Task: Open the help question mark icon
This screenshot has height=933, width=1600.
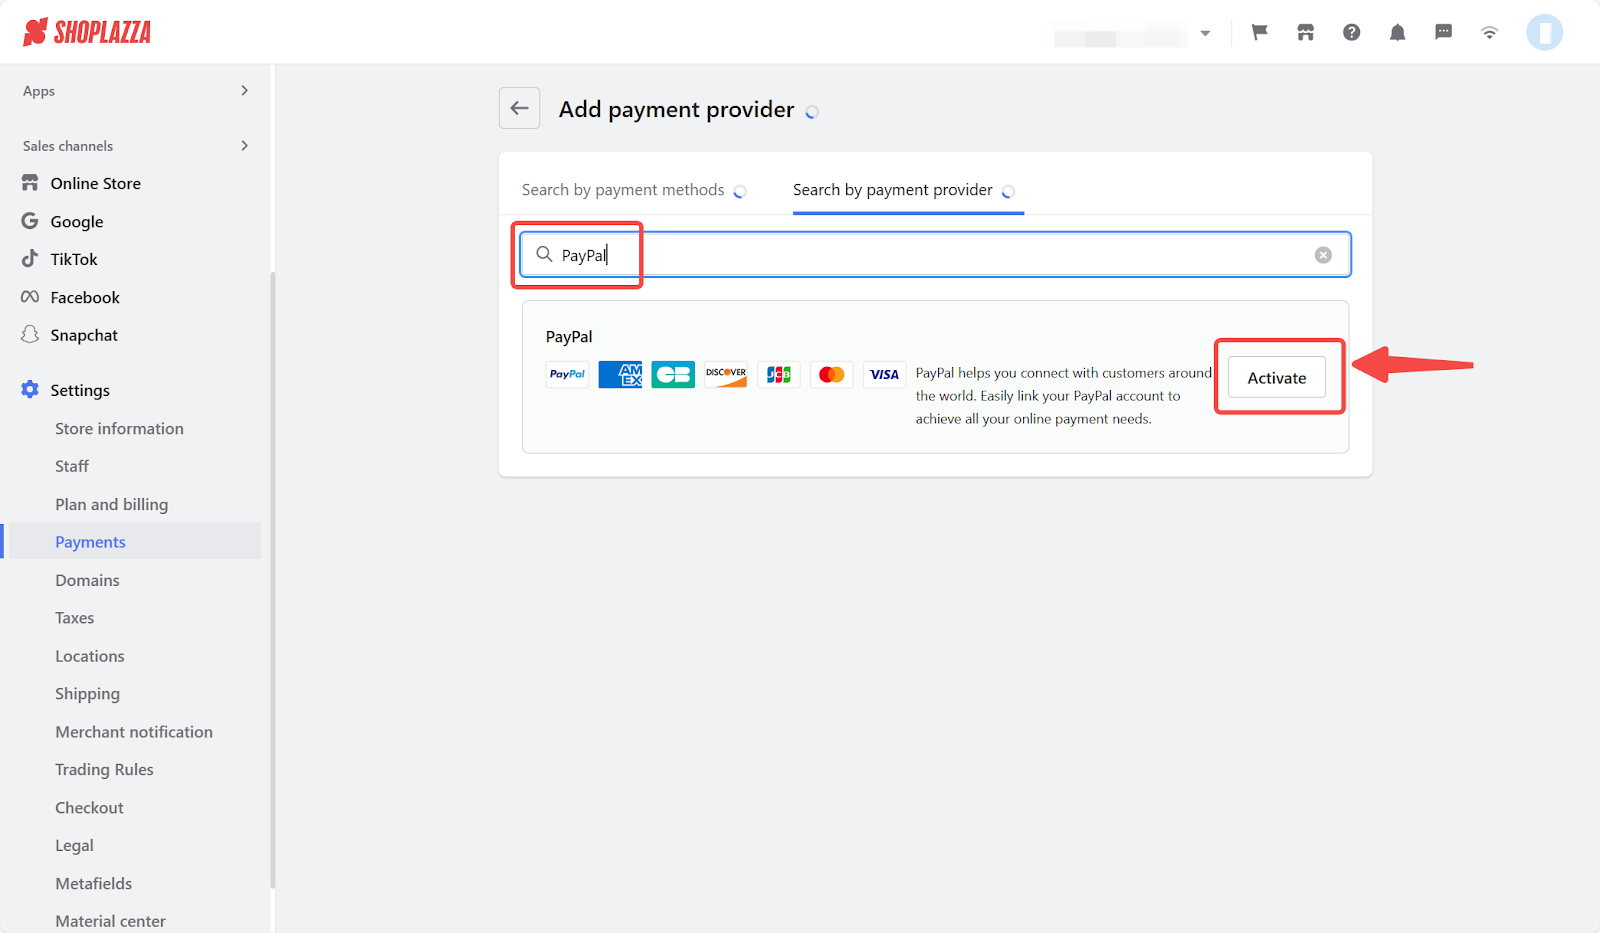Action: [1352, 32]
